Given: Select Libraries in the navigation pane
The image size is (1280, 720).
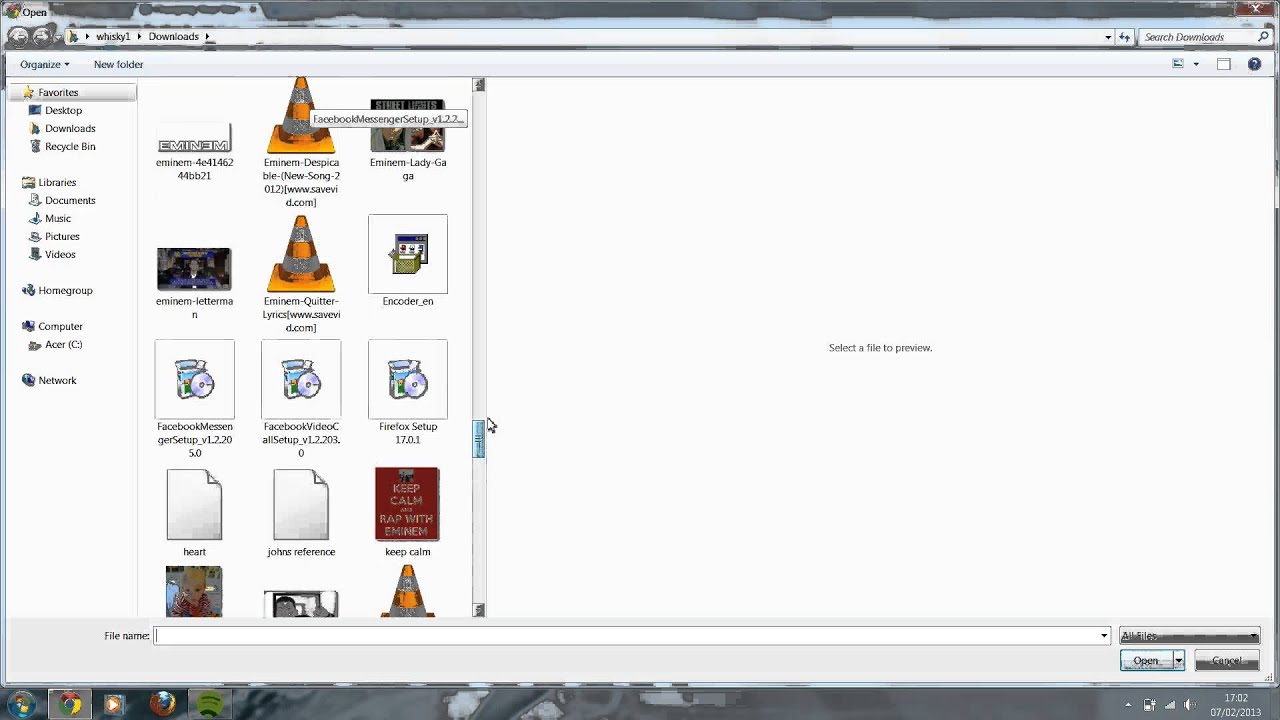Looking at the screenshot, I should 57,182.
